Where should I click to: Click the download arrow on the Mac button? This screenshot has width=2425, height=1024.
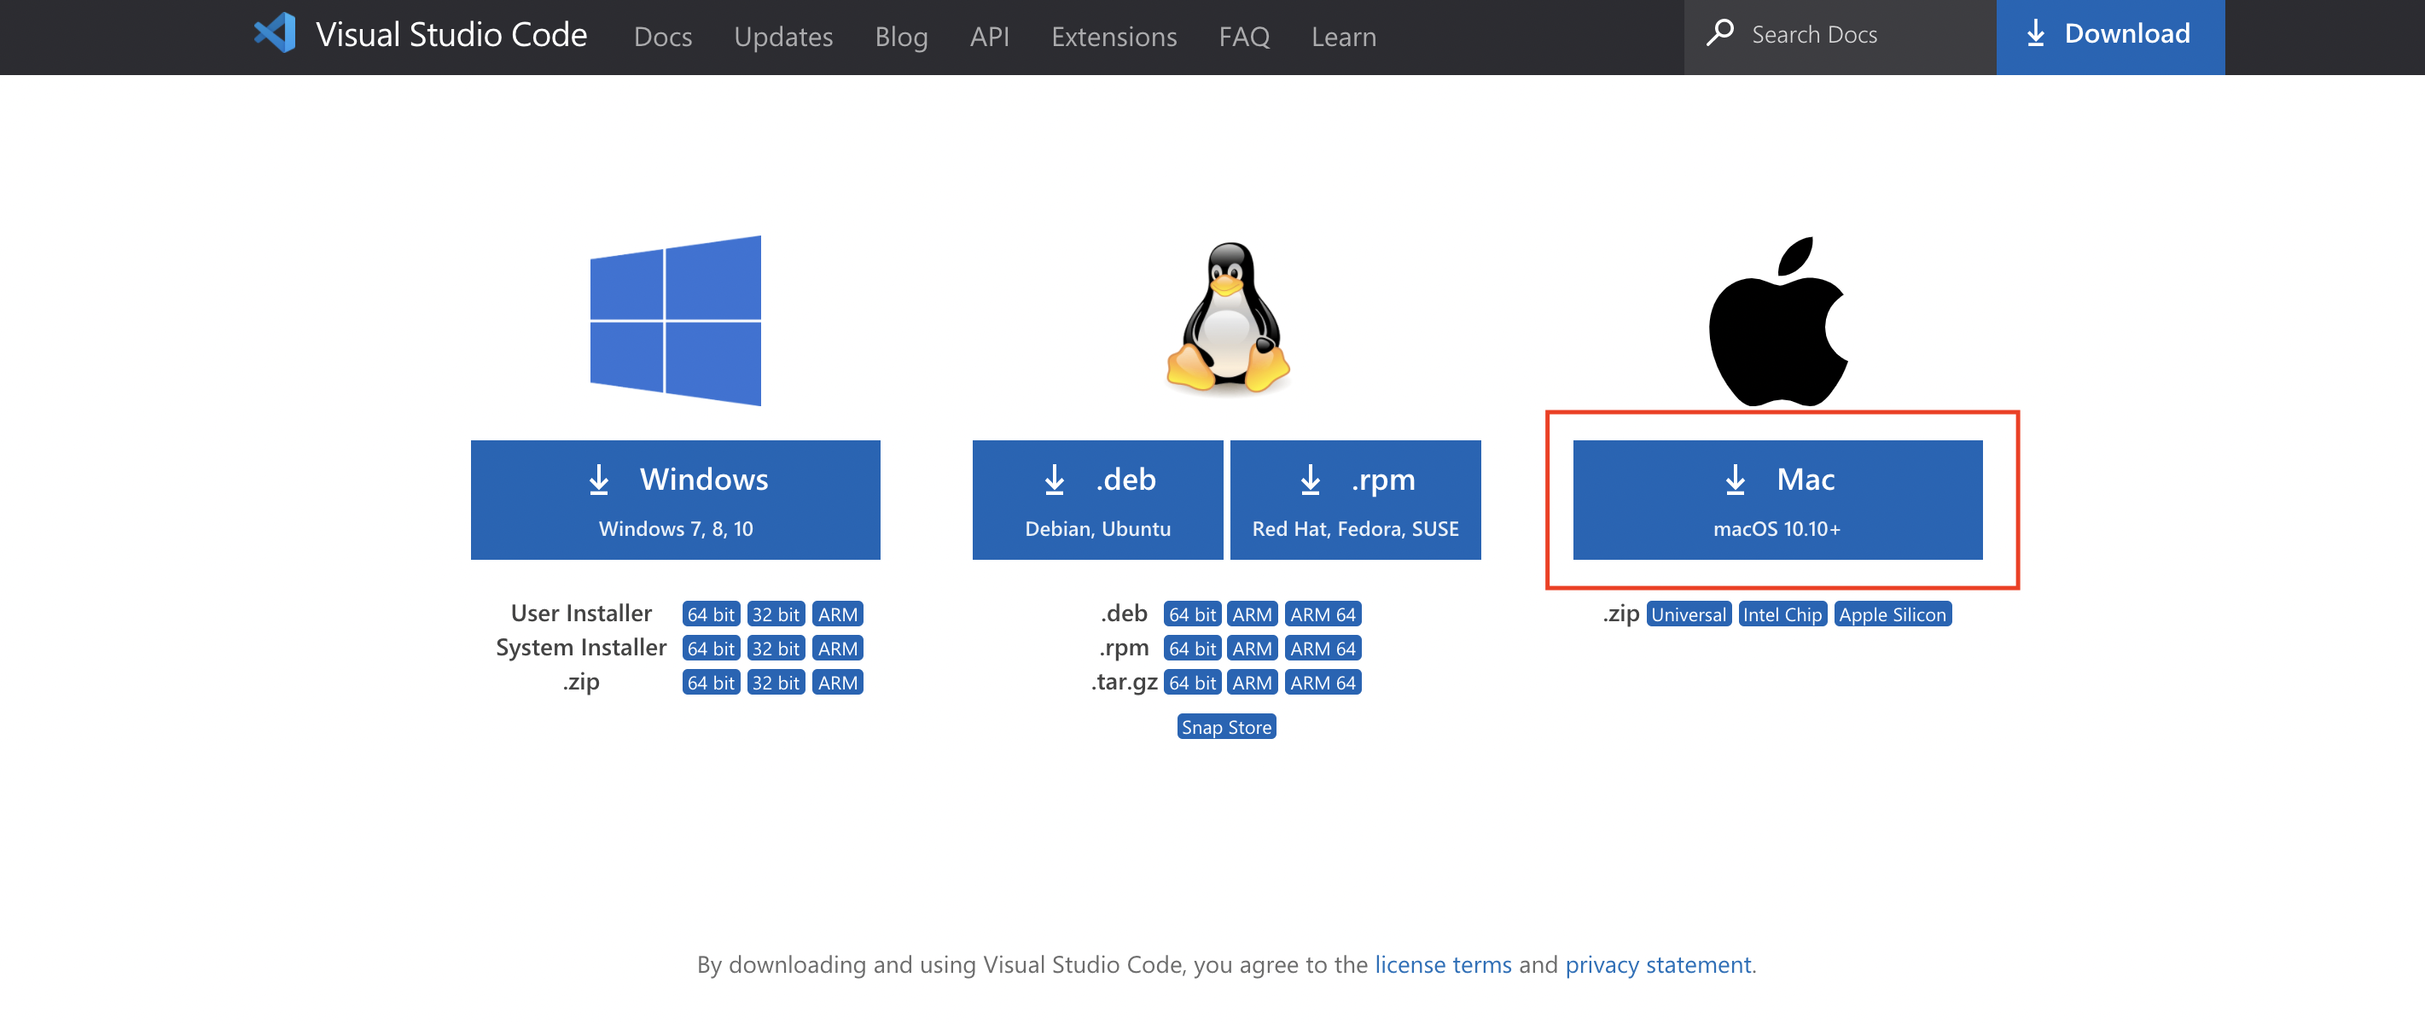(x=1733, y=479)
